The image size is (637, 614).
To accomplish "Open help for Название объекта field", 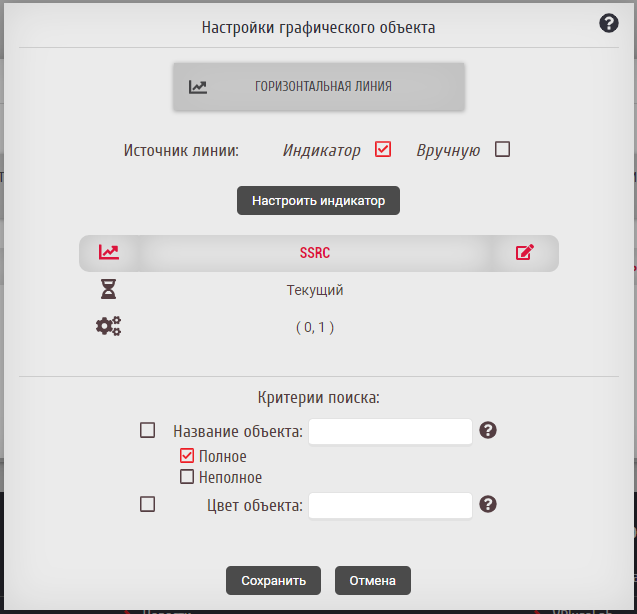I will pyautogui.click(x=488, y=430).
